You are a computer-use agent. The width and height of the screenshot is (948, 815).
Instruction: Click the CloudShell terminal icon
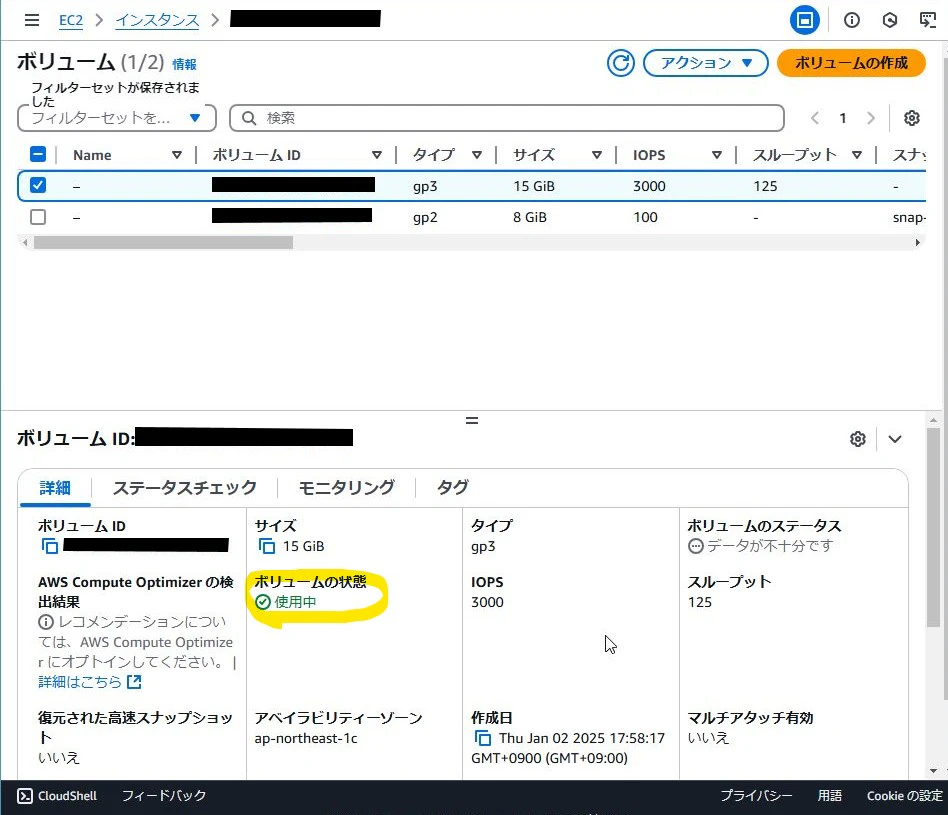pyautogui.click(x=25, y=796)
